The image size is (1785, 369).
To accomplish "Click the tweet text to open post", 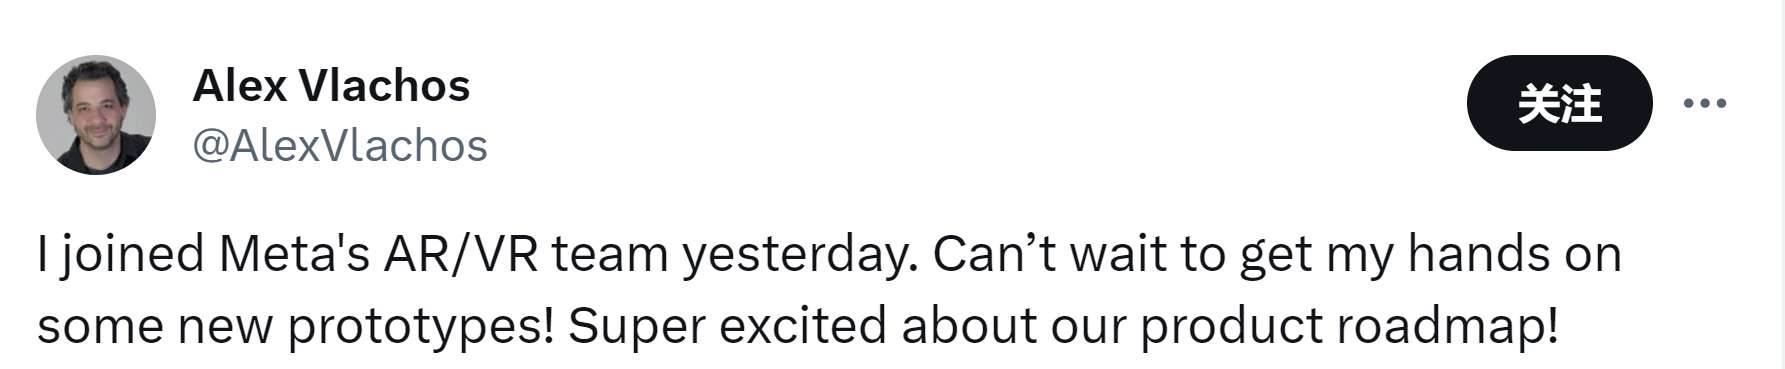I will tap(829, 290).
